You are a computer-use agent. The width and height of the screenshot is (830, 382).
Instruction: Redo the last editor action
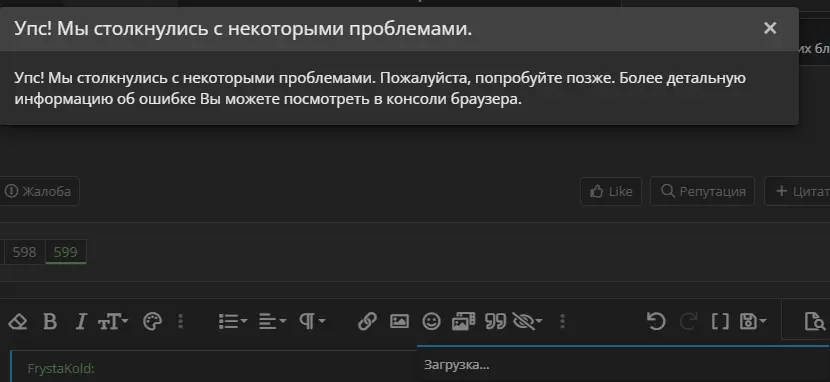(688, 321)
